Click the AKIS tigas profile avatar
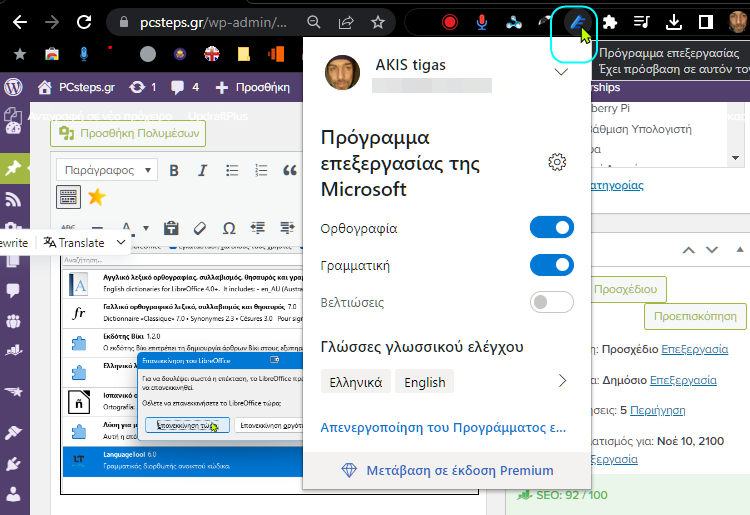This screenshot has height=515, width=750. point(342,72)
